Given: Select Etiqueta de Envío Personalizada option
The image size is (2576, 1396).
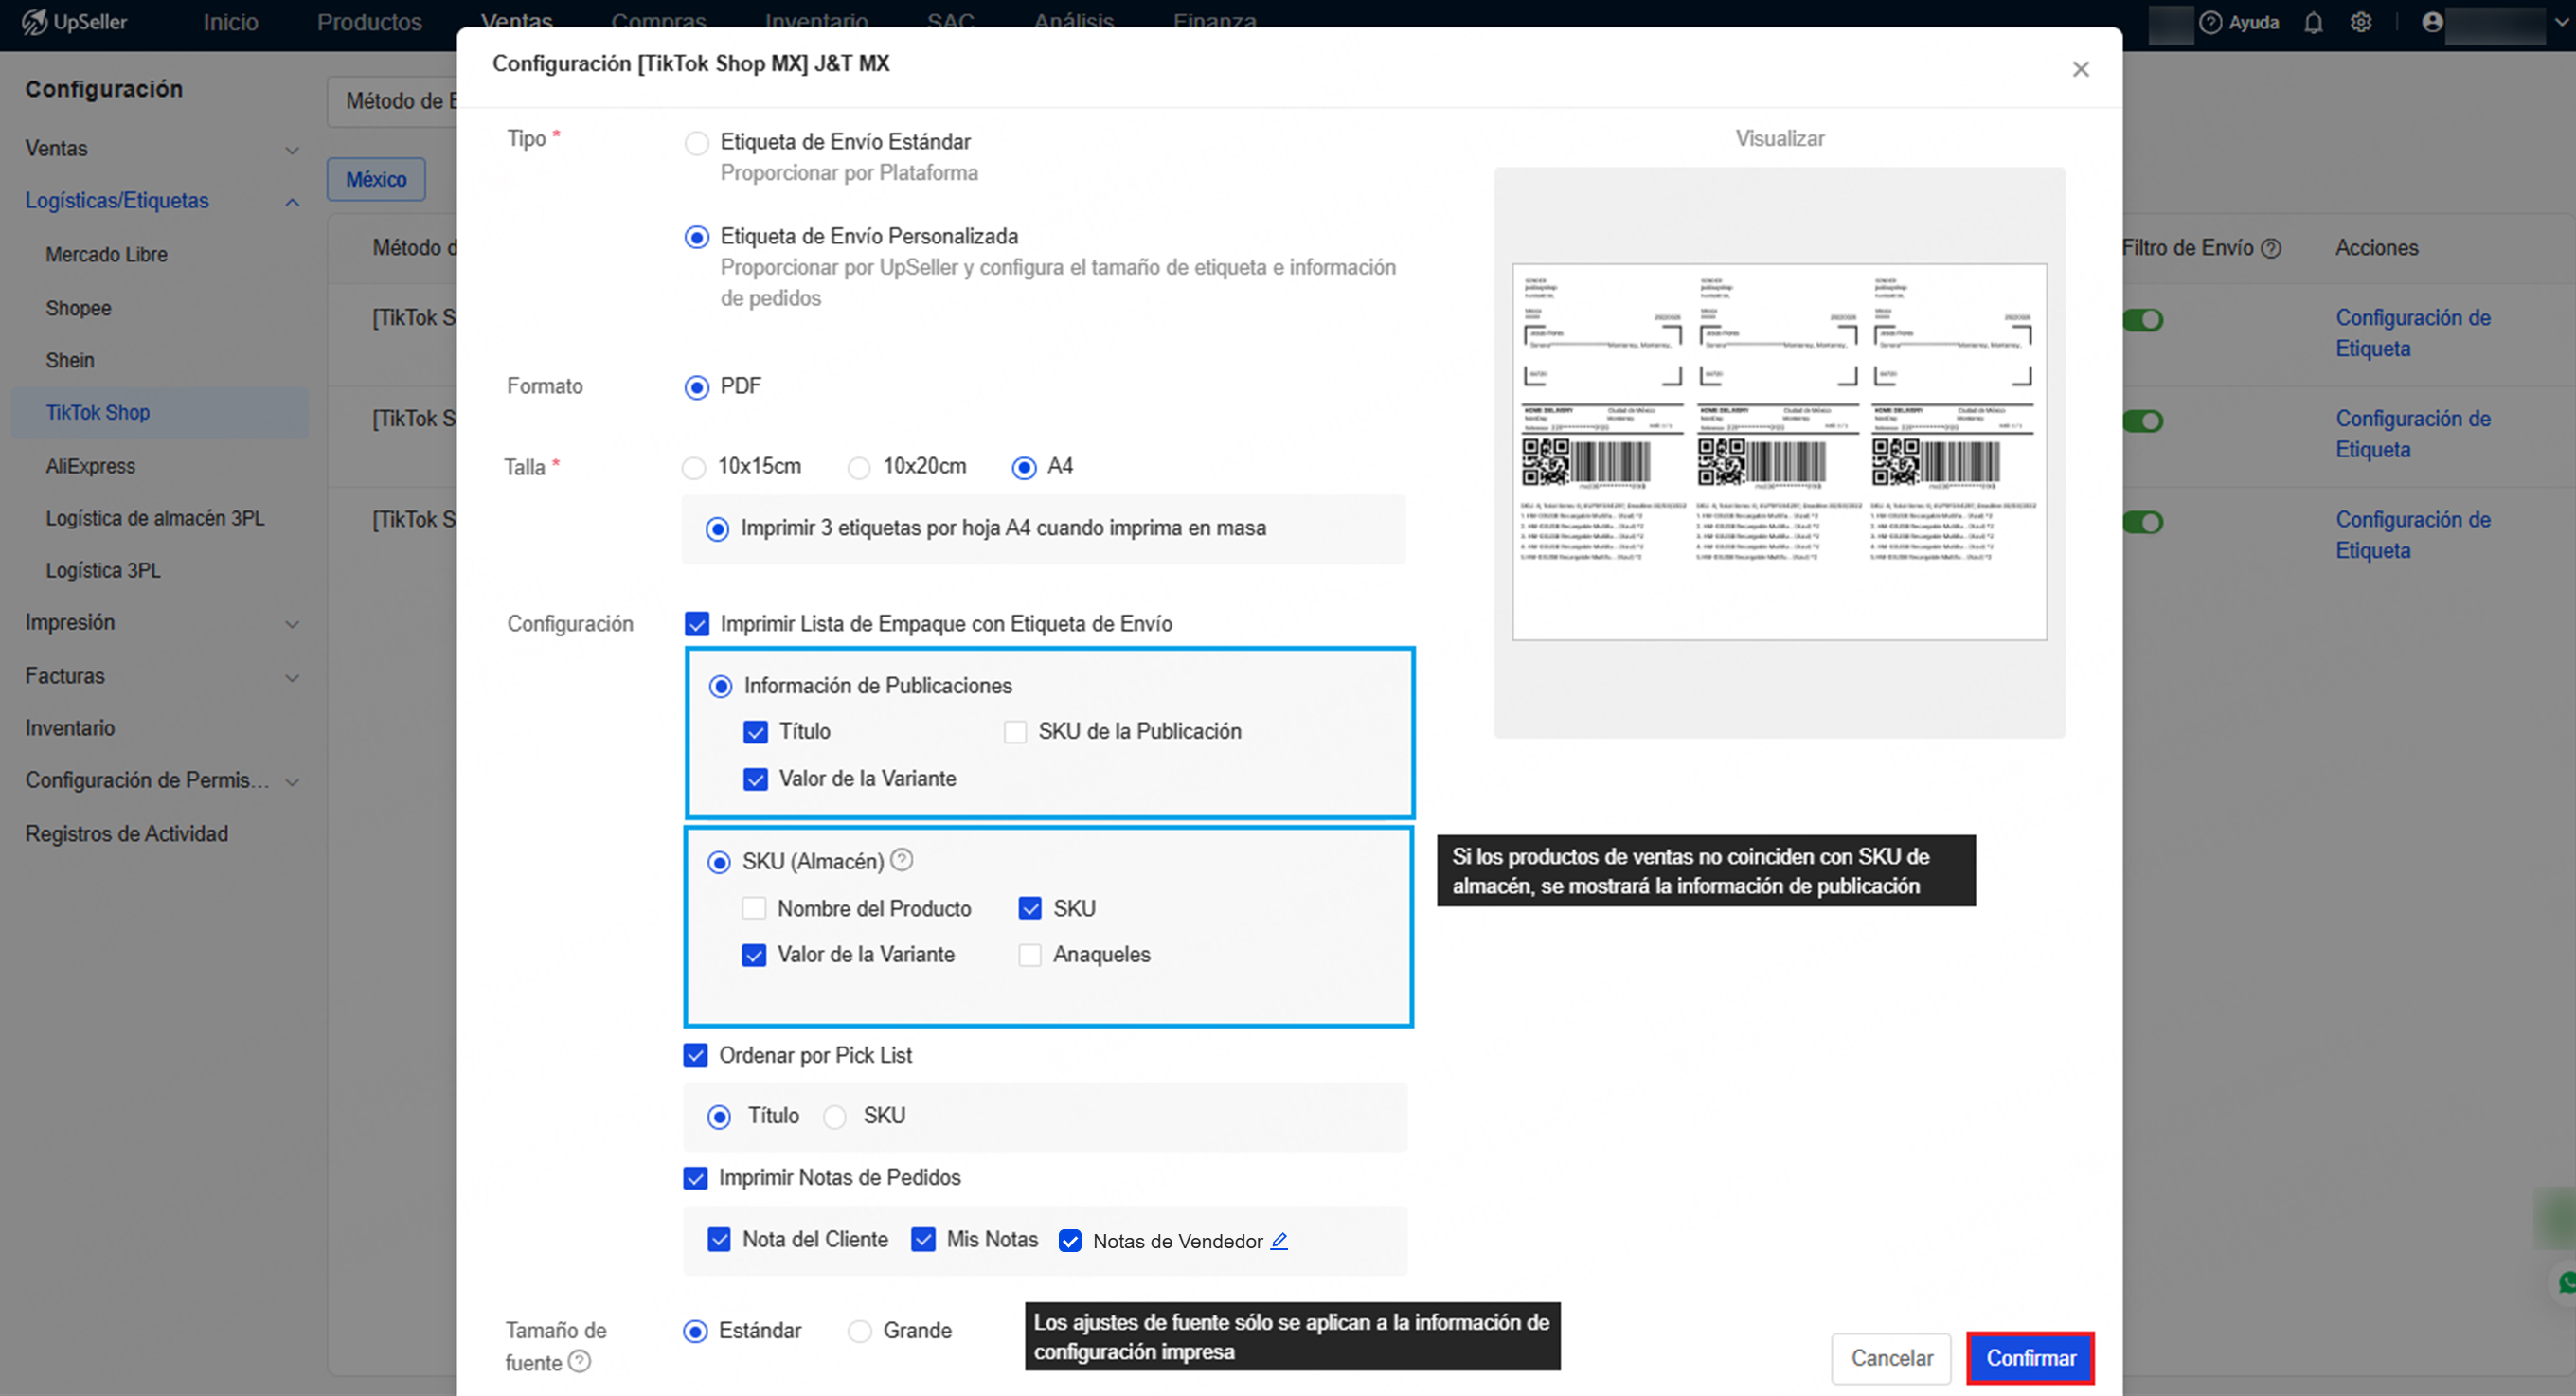Looking at the screenshot, I should coord(697,237).
